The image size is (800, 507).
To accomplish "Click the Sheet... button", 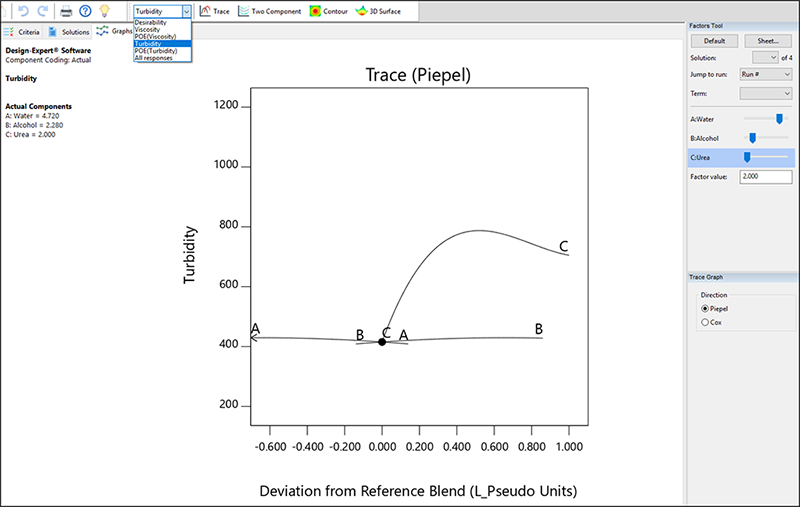I will 768,41.
